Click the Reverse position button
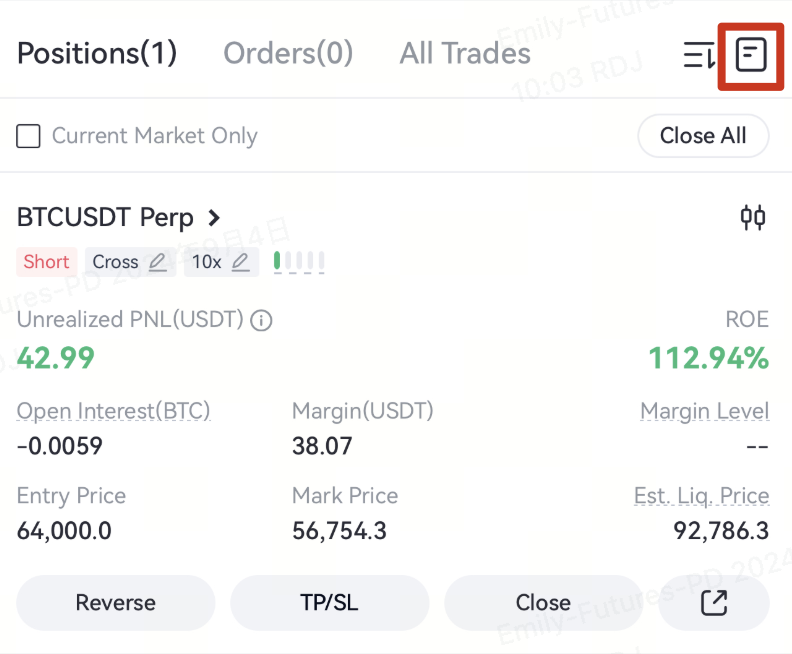 (x=116, y=603)
